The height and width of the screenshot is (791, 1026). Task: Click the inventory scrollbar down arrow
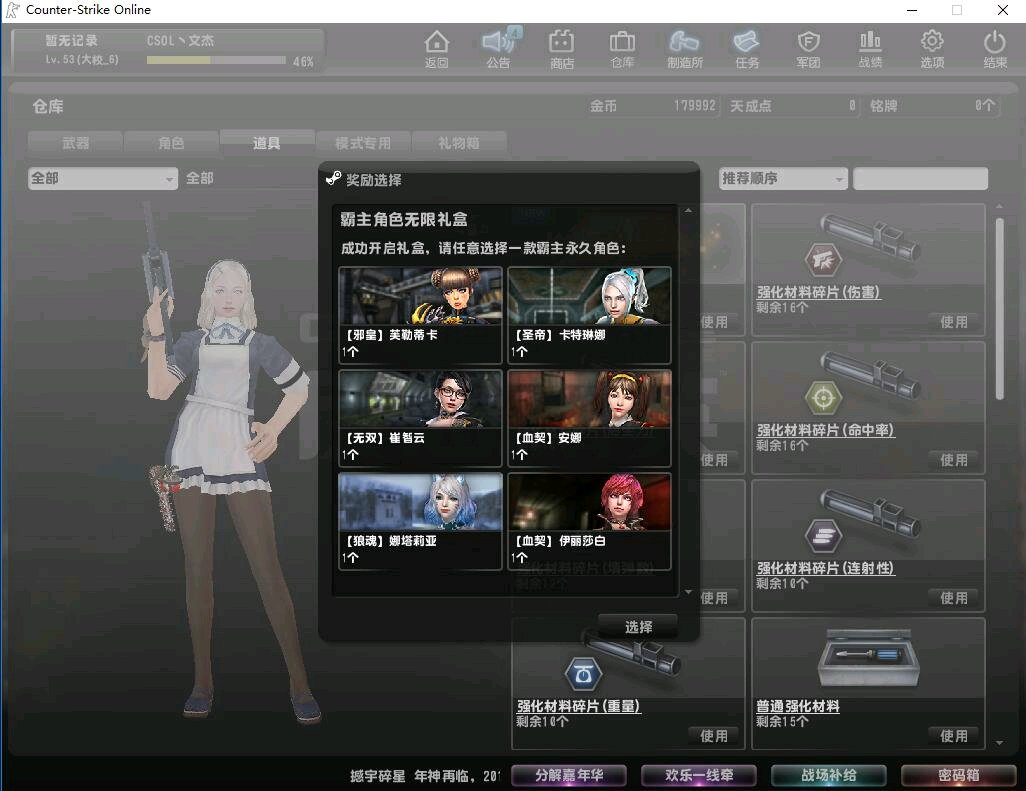[999, 743]
